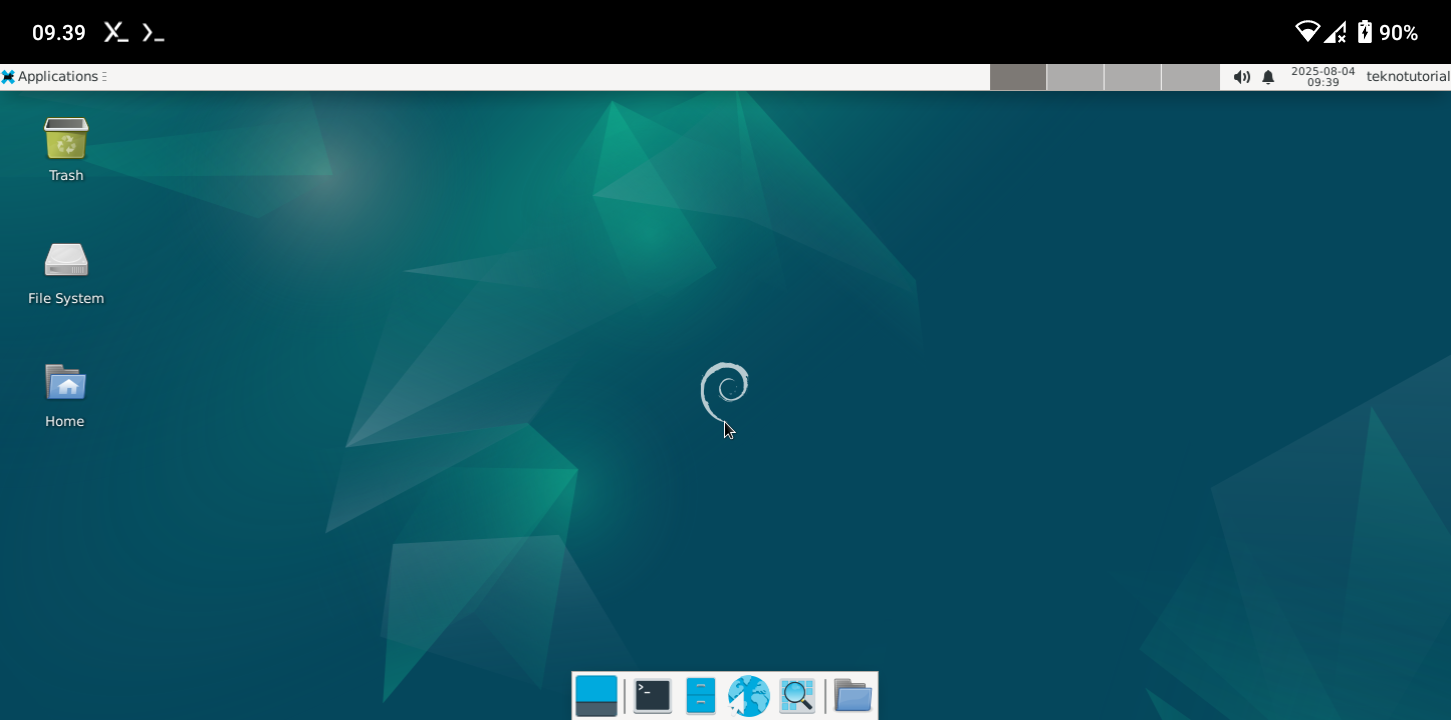The height and width of the screenshot is (720, 1451).
Task: Launch Terminal Emulator from the dock
Action: tap(652, 695)
